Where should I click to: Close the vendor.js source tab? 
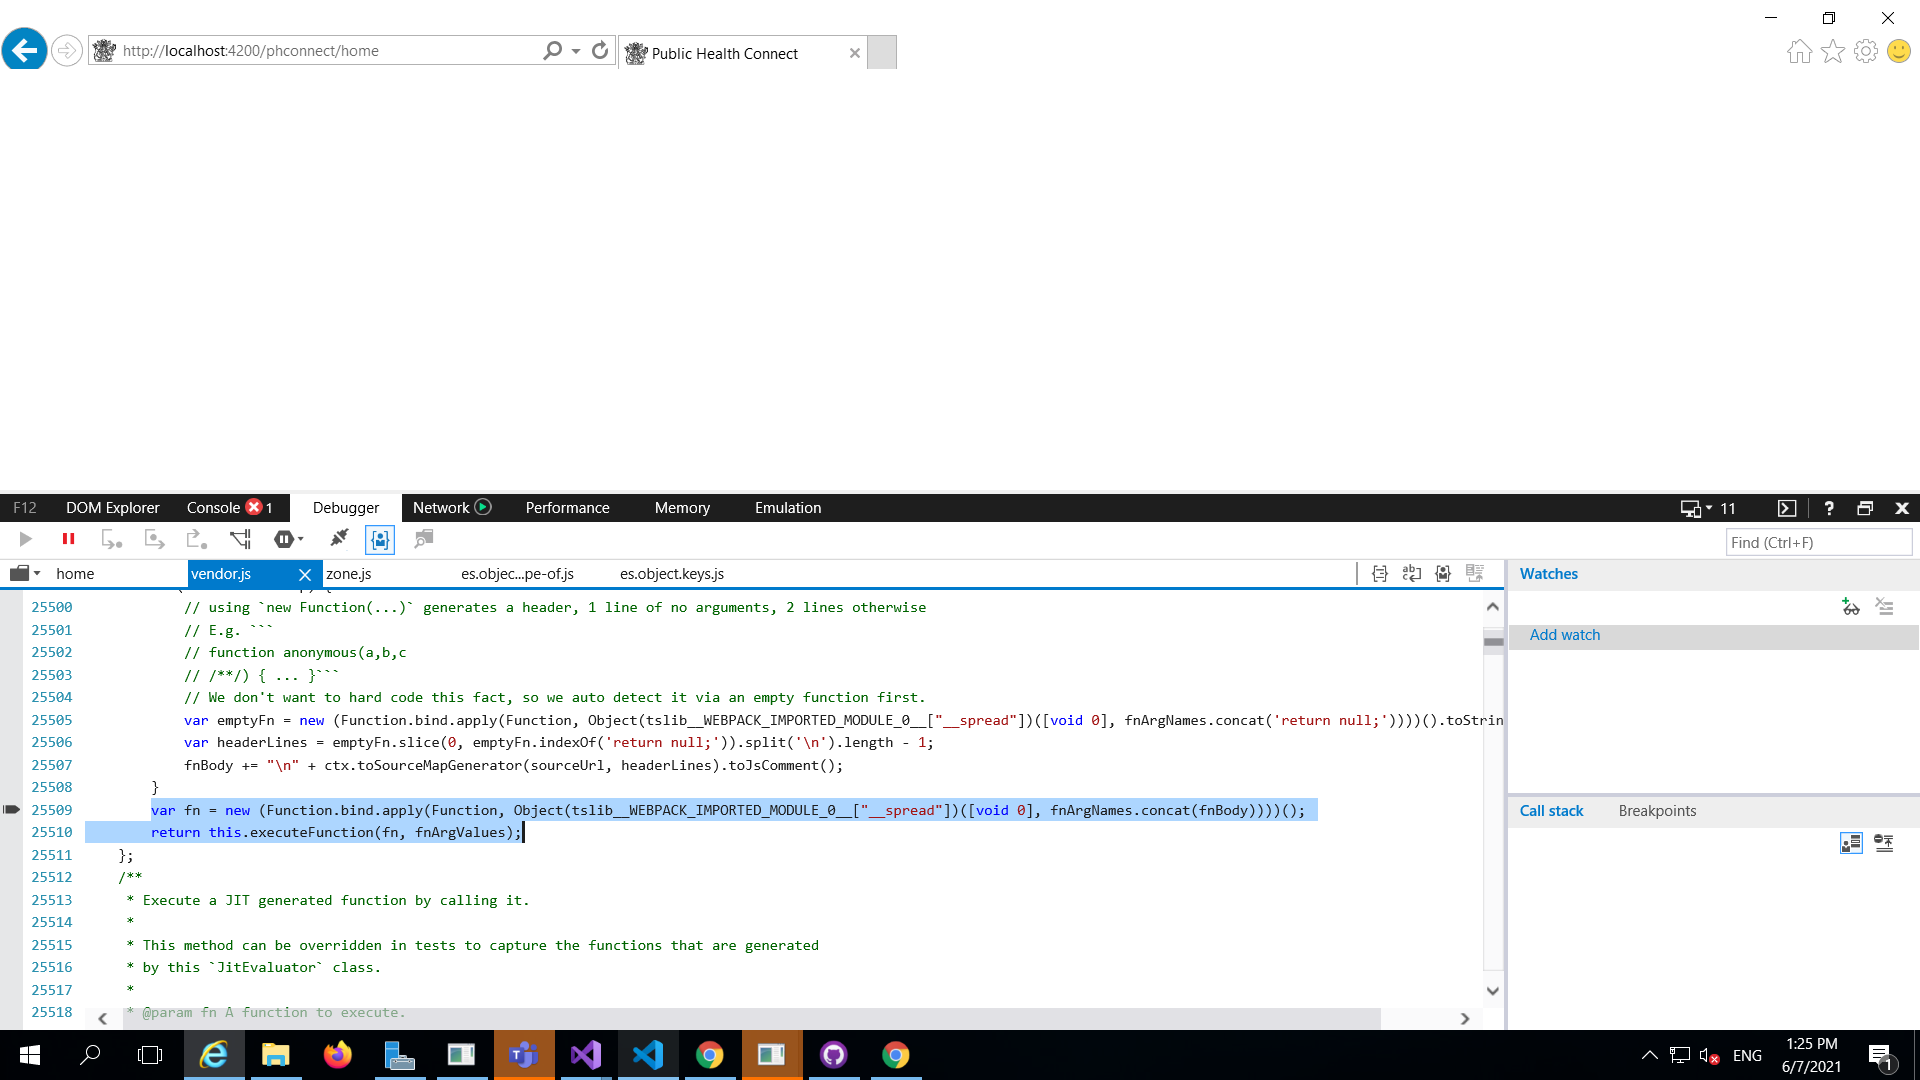305,574
